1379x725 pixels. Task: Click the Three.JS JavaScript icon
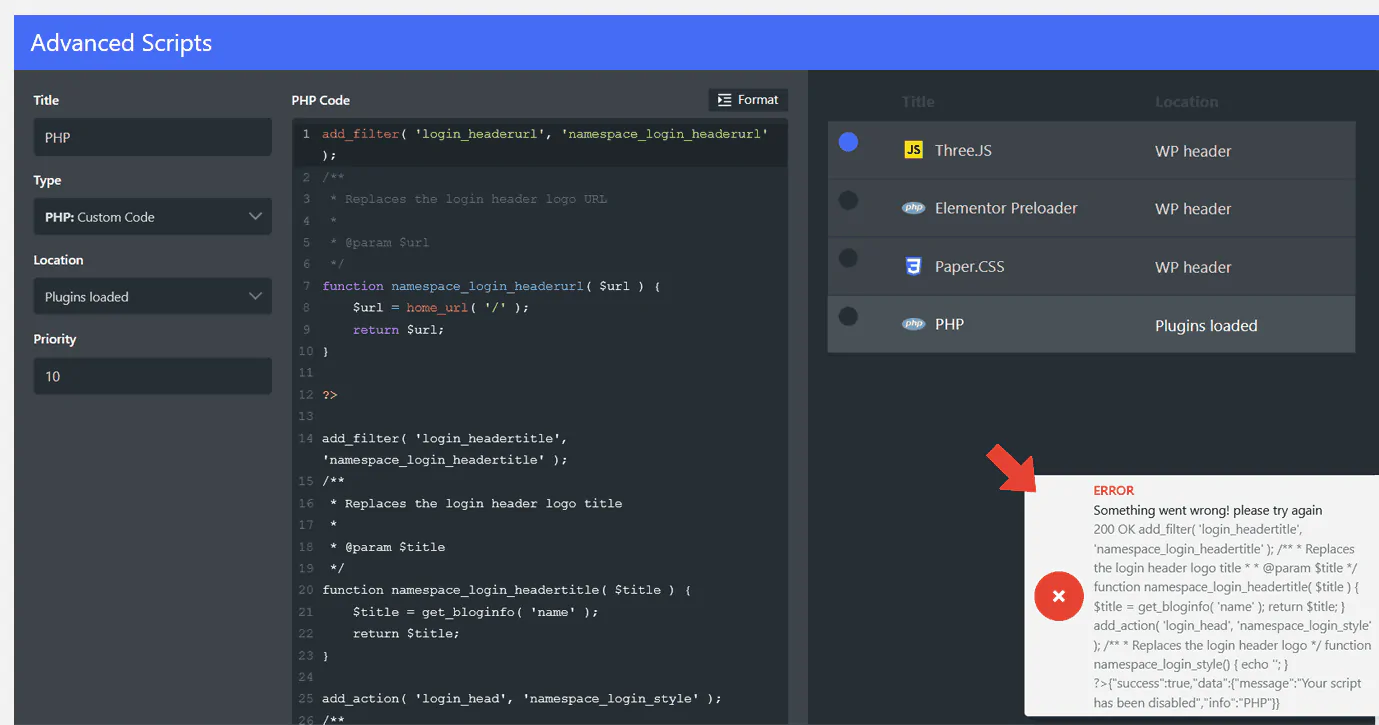pos(912,150)
